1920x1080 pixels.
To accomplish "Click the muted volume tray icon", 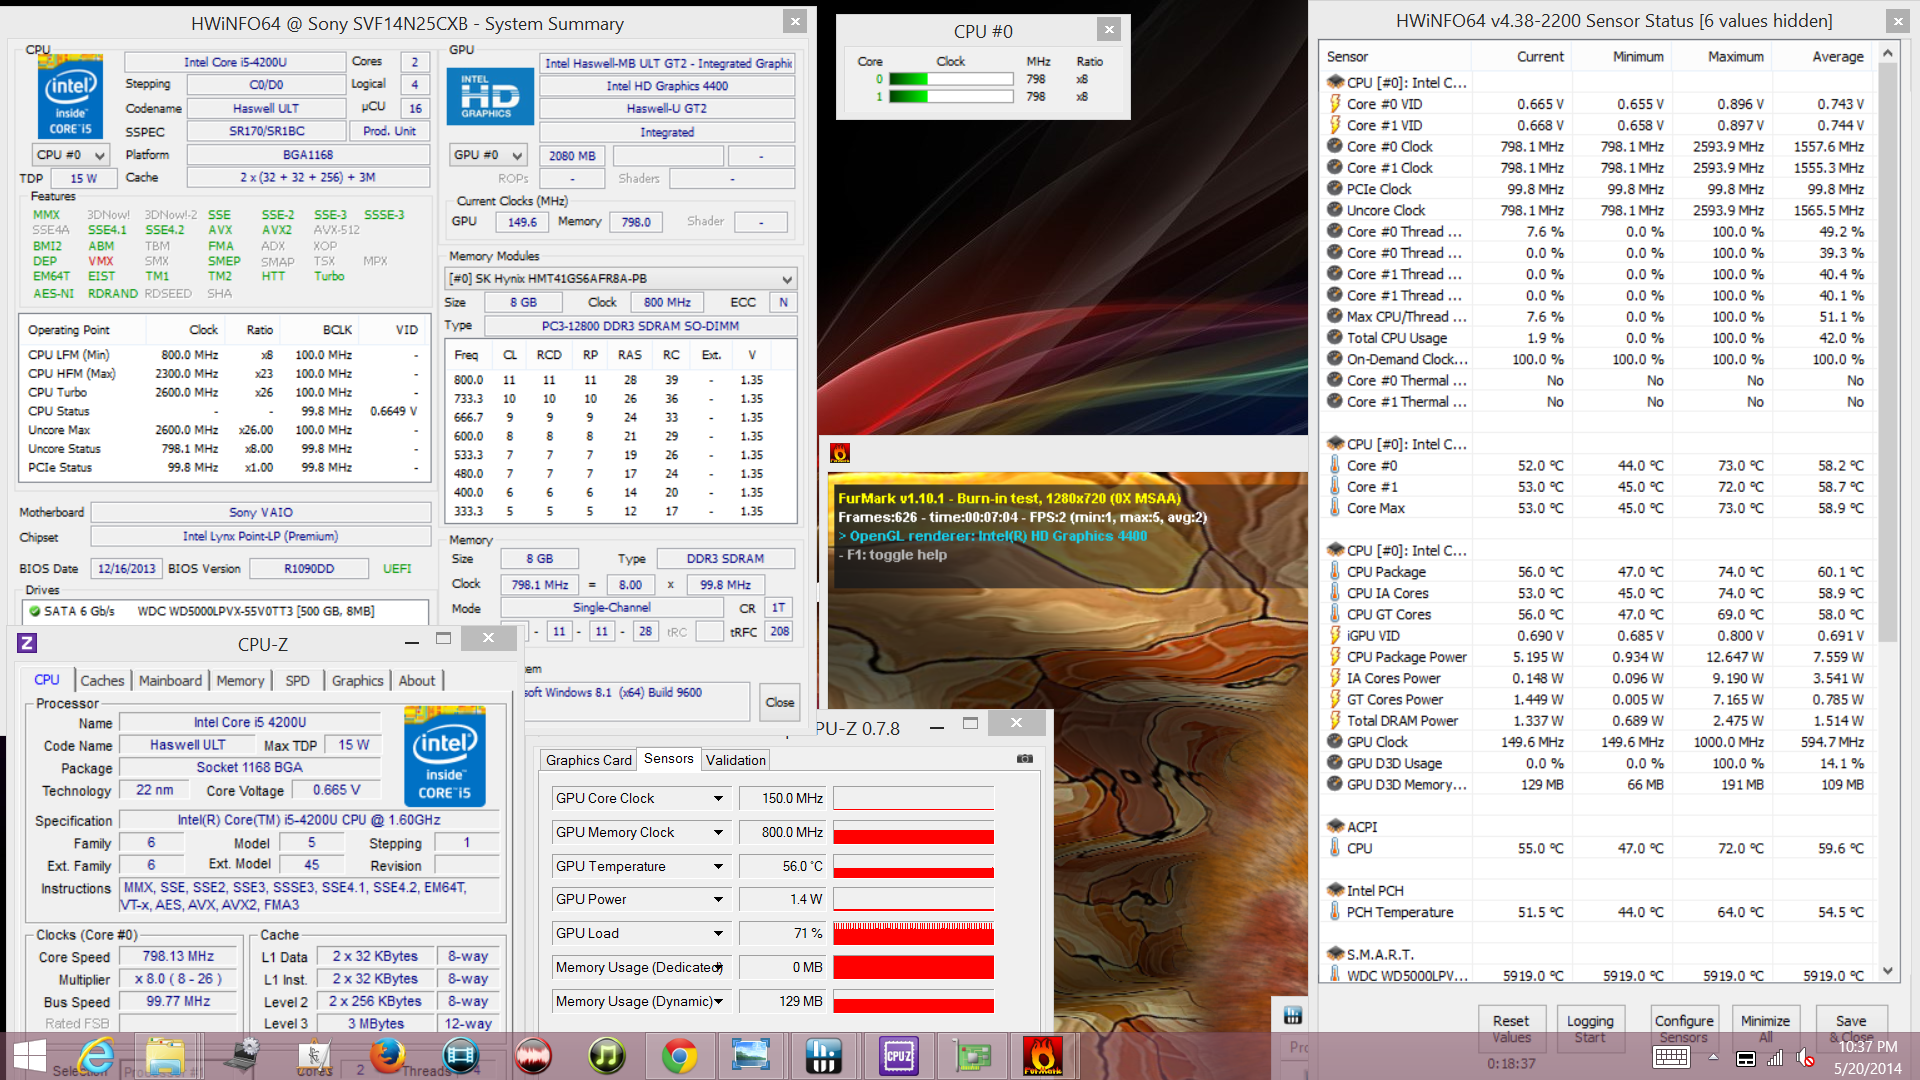I will [1805, 1058].
